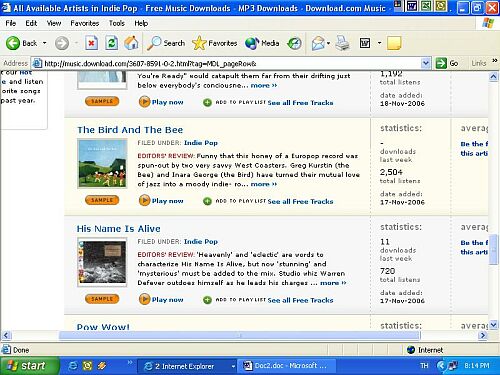Click the yellow note toolbar icon
The image size is (500, 375).
pos(394,43)
